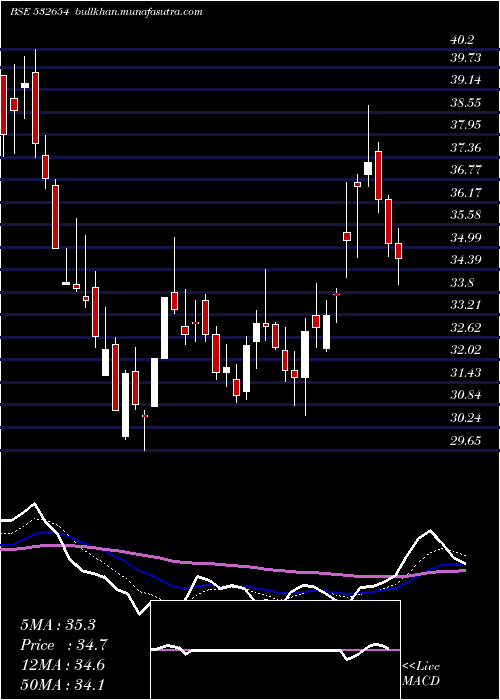Click the last red candlestick on the right

point(399,251)
